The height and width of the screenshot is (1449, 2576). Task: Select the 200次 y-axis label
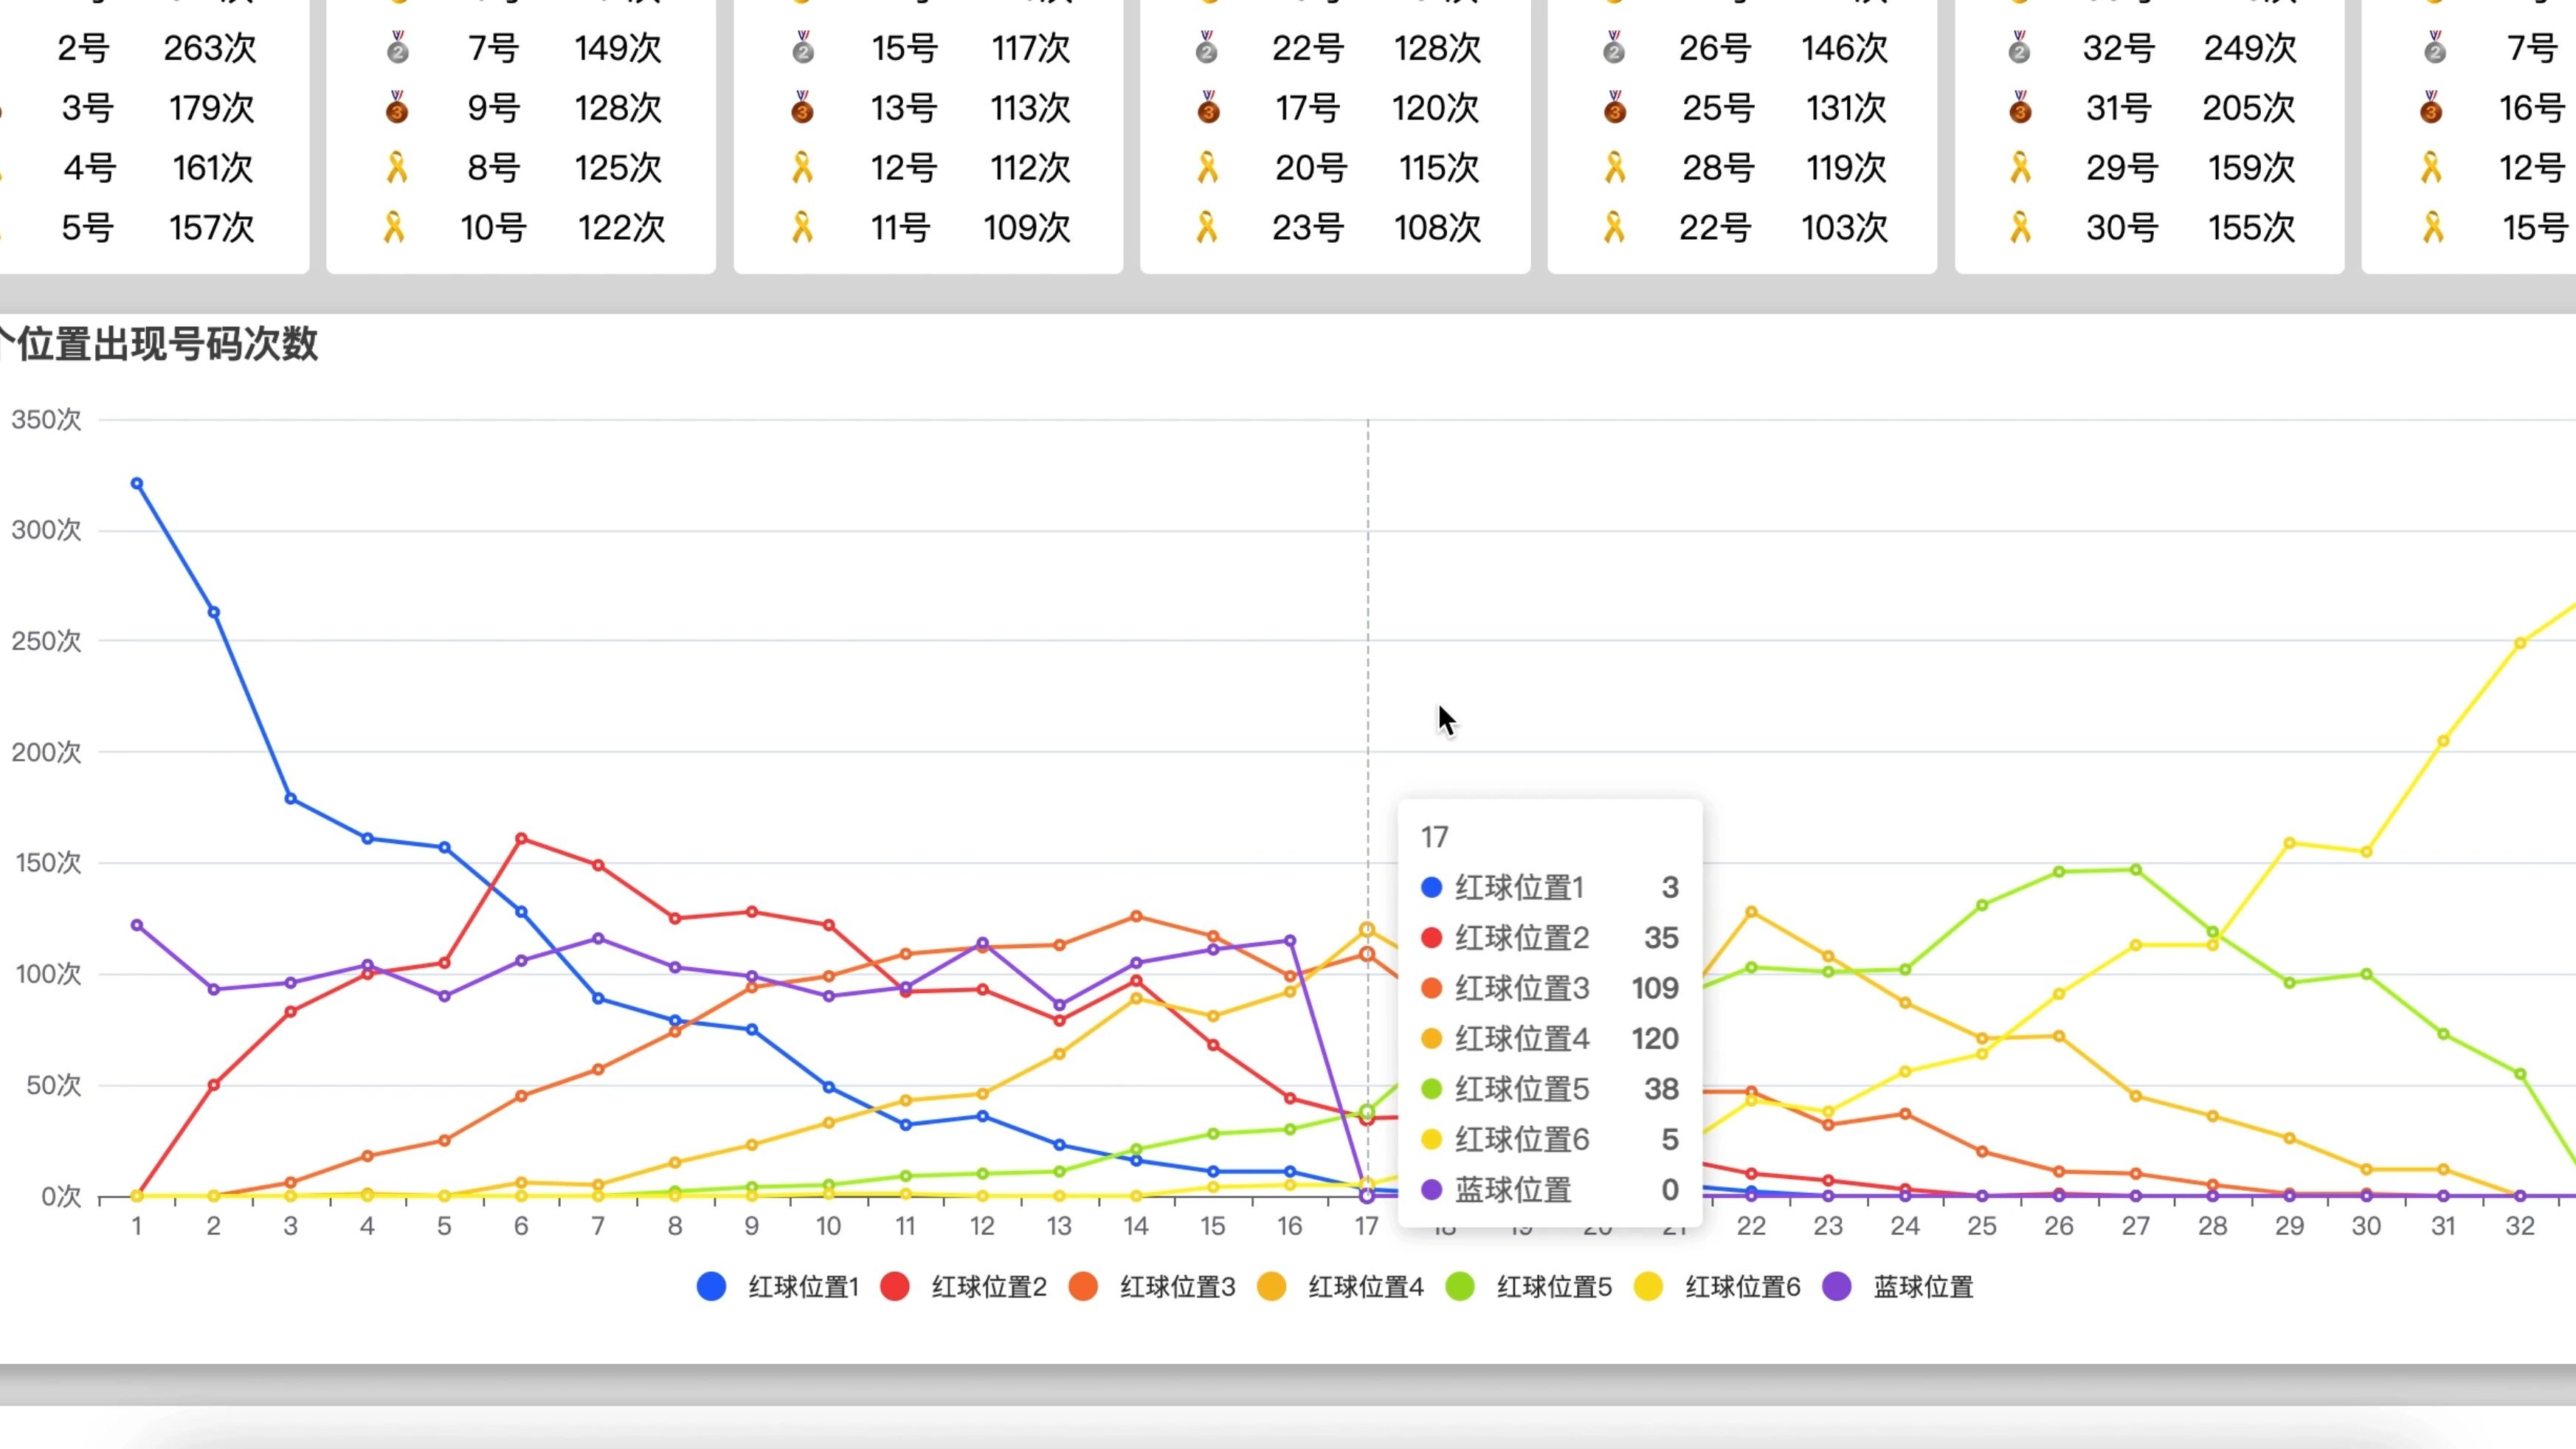pos(46,752)
